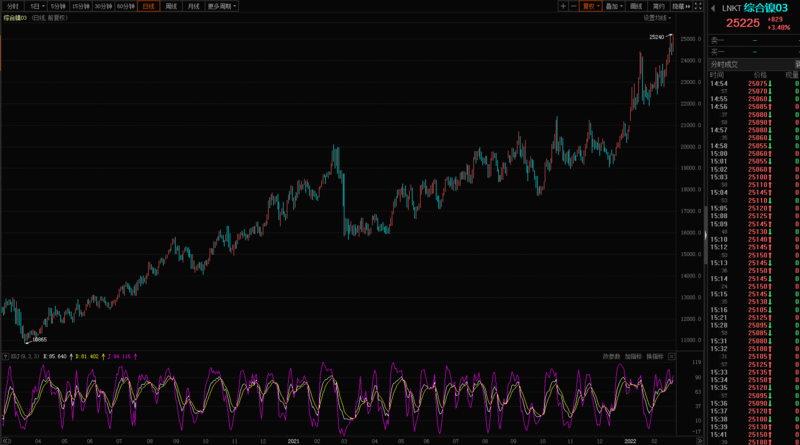
Task: Toggle fullscreen chart icon
Action: 698,6
